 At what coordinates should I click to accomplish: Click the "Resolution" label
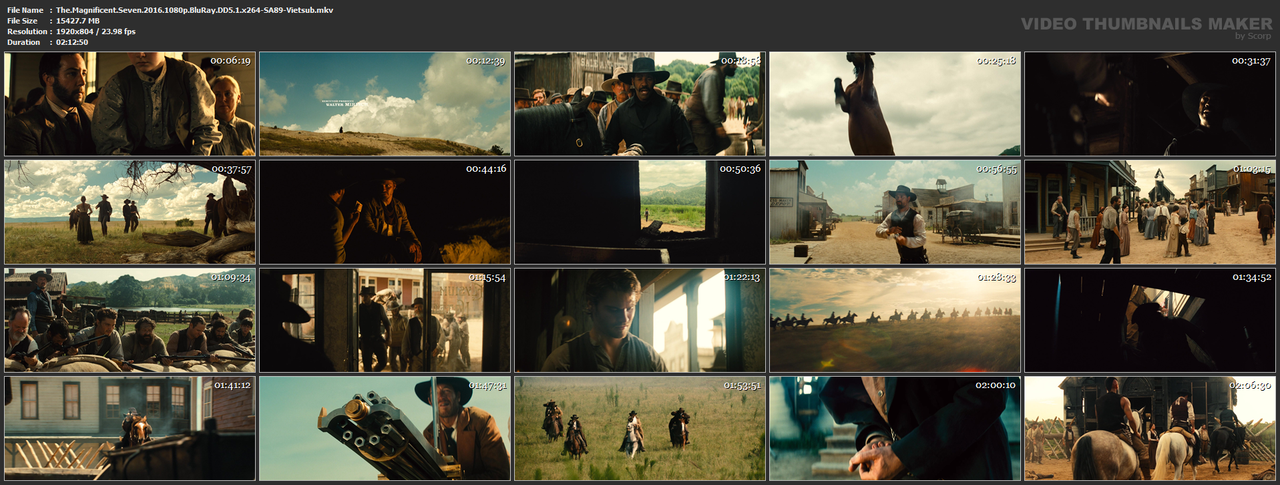click(x=25, y=31)
